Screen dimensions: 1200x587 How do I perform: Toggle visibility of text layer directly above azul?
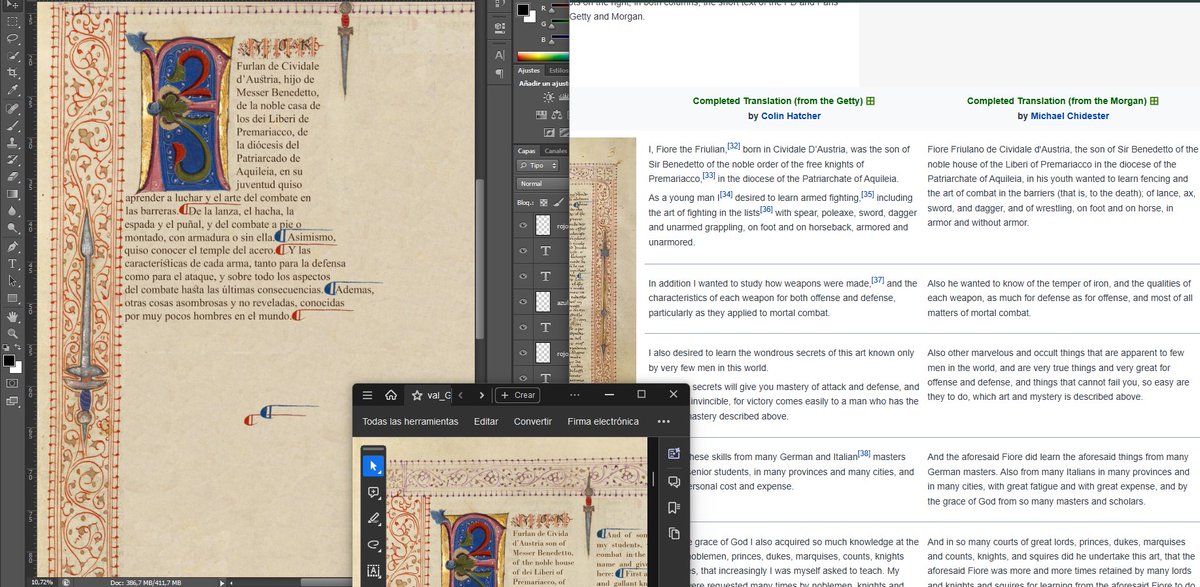523,276
